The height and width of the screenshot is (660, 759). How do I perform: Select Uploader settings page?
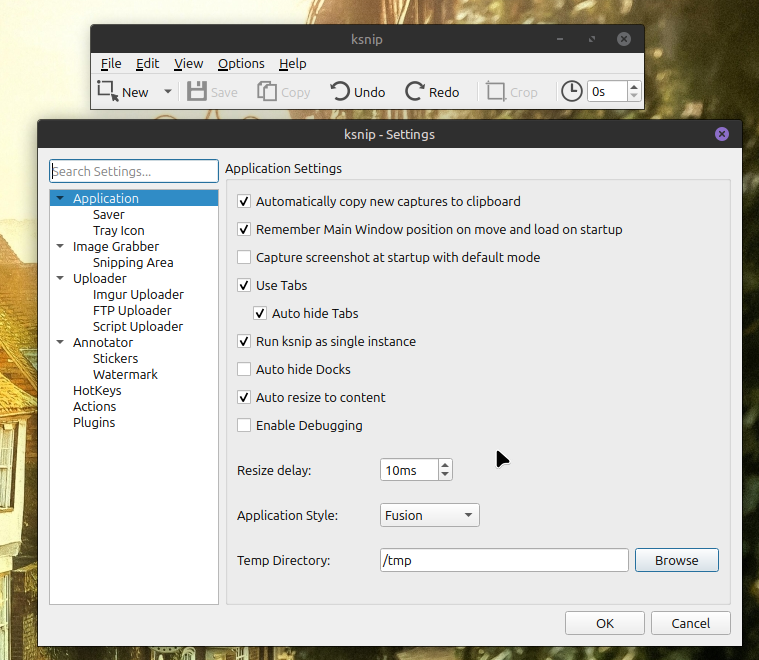point(100,278)
